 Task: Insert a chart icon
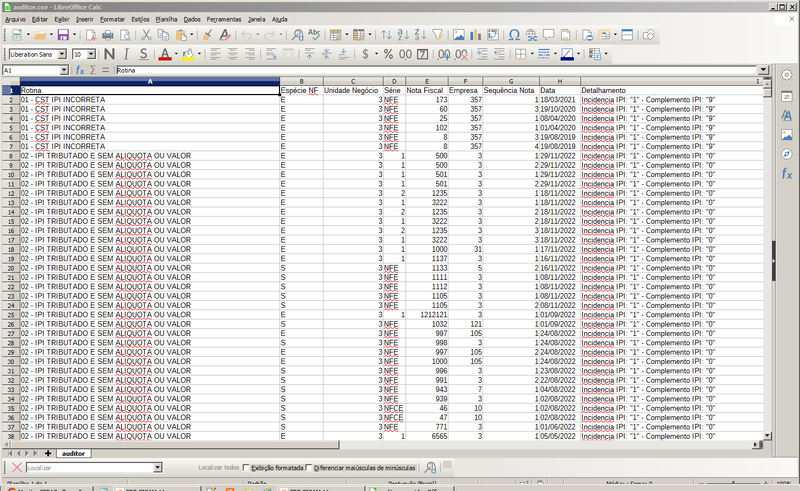(476, 35)
